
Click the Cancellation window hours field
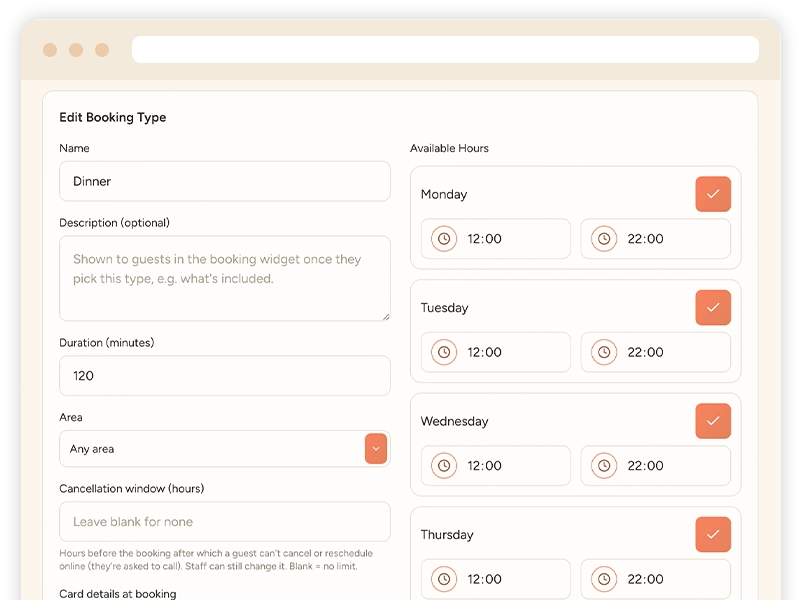pos(225,521)
